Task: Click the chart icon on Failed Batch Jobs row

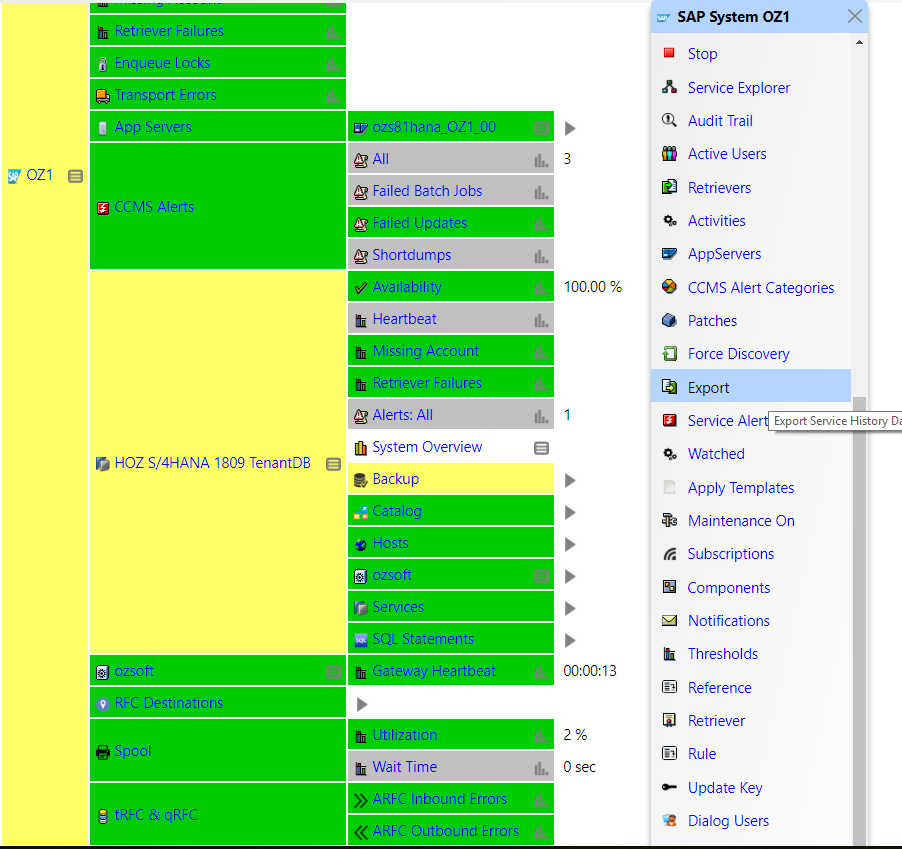Action: [541, 192]
